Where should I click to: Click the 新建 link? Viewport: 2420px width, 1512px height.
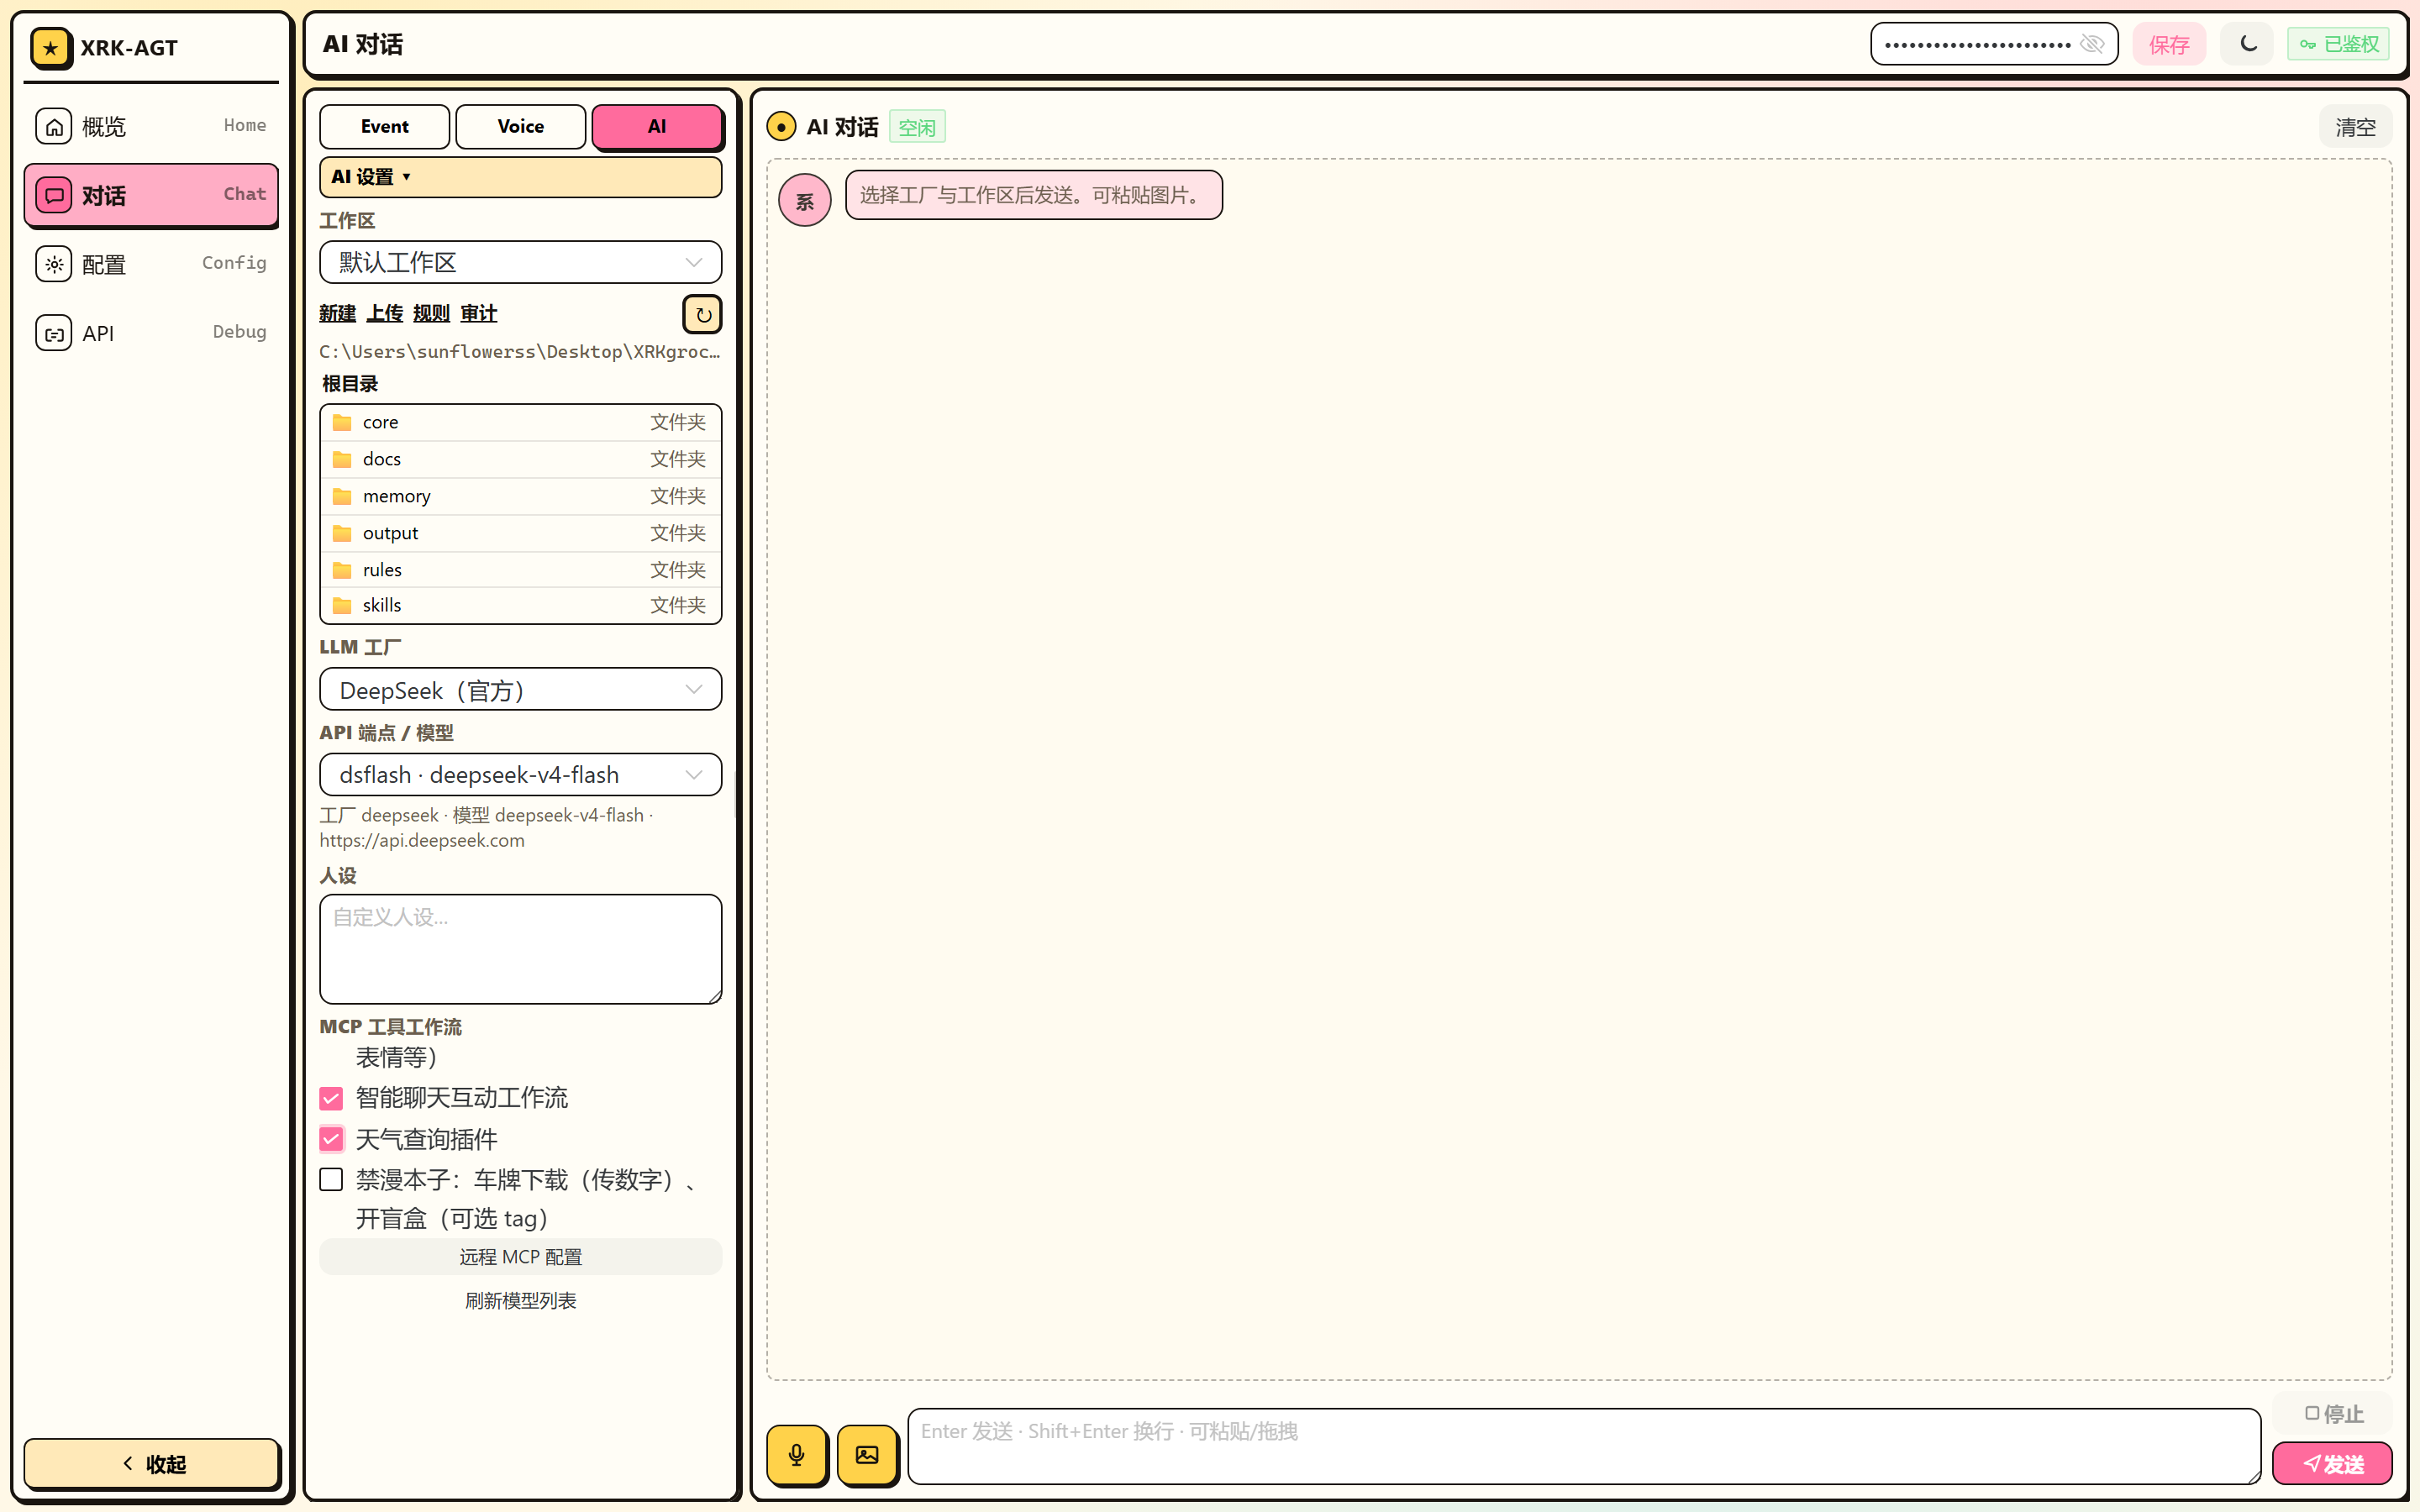(x=338, y=314)
